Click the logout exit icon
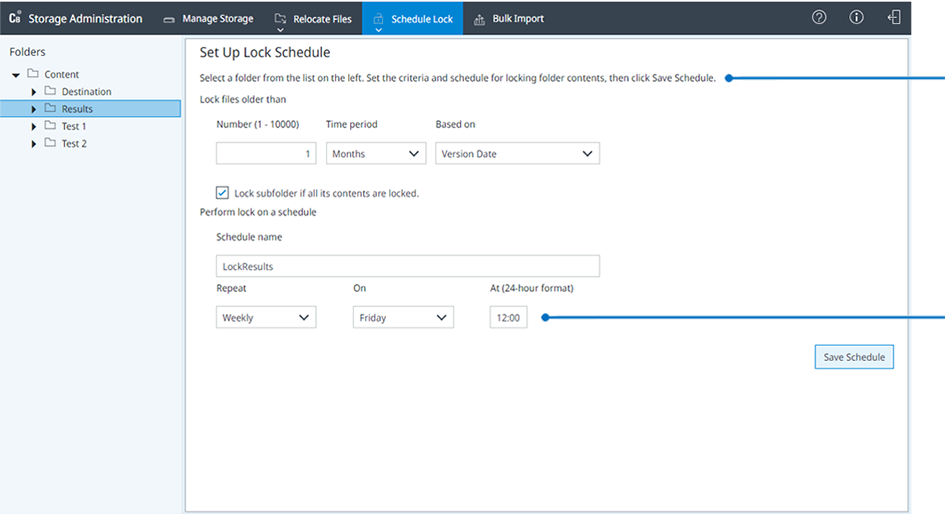The height and width of the screenshot is (514, 945). [x=894, y=18]
